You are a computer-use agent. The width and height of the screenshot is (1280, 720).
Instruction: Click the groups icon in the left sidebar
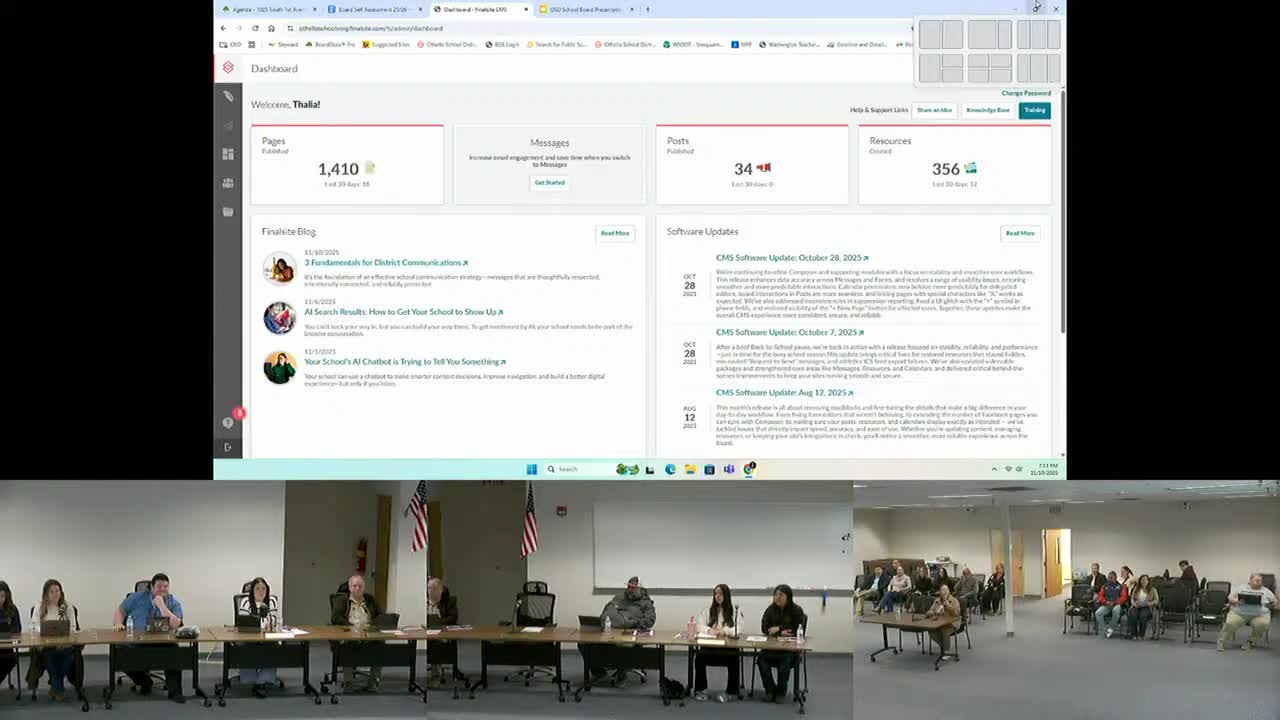point(228,183)
